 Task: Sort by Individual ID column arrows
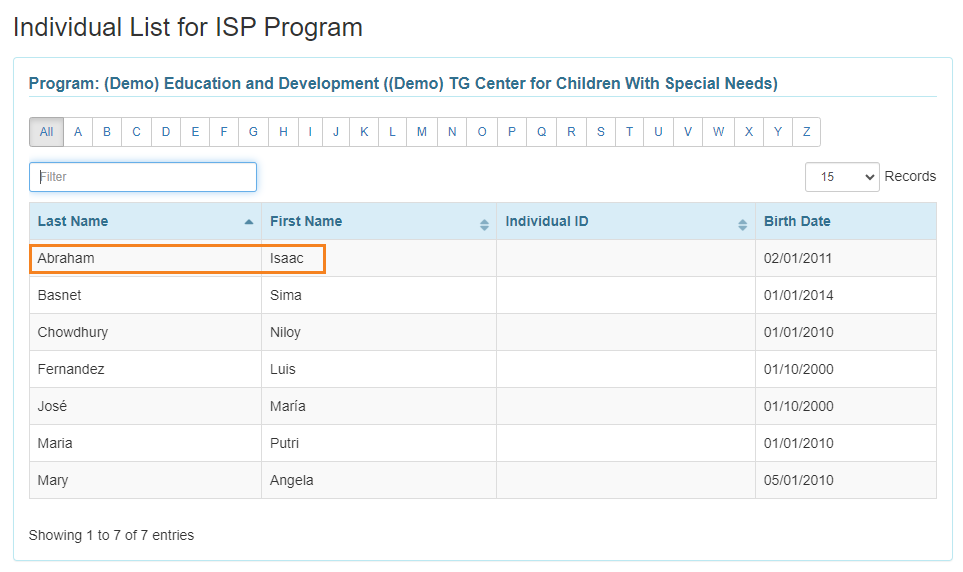click(743, 225)
